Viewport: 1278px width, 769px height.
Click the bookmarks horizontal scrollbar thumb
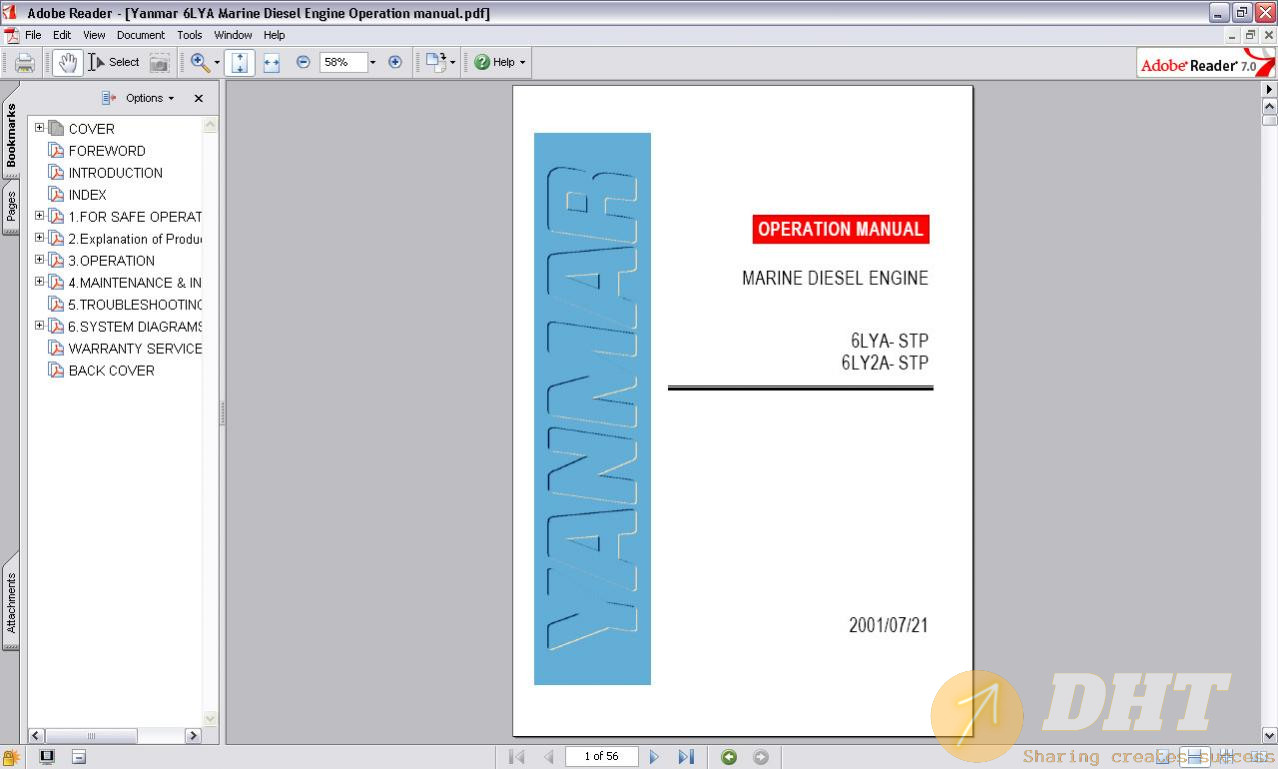(91, 735)
